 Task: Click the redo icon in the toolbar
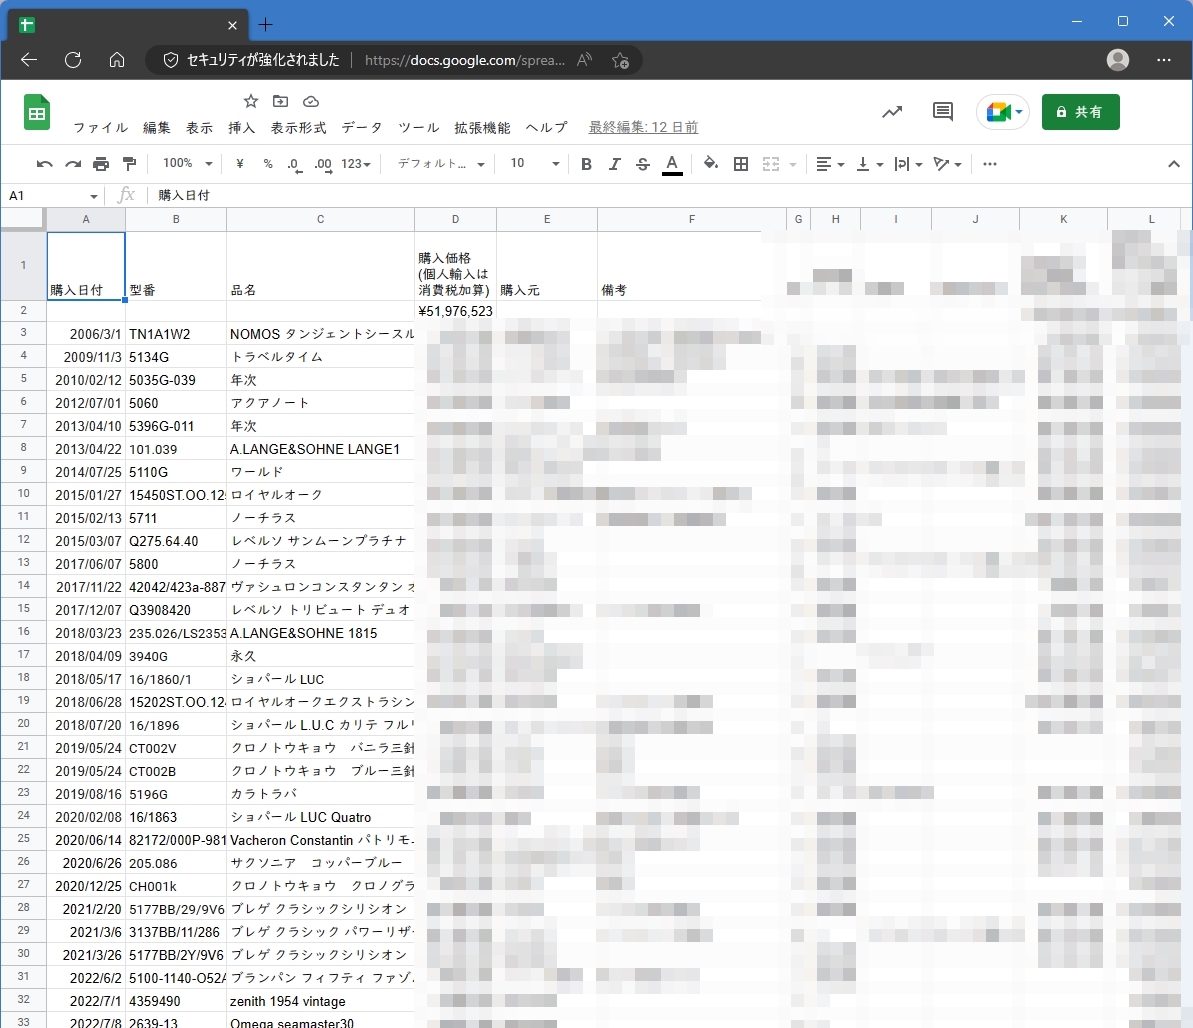(72, 164)
